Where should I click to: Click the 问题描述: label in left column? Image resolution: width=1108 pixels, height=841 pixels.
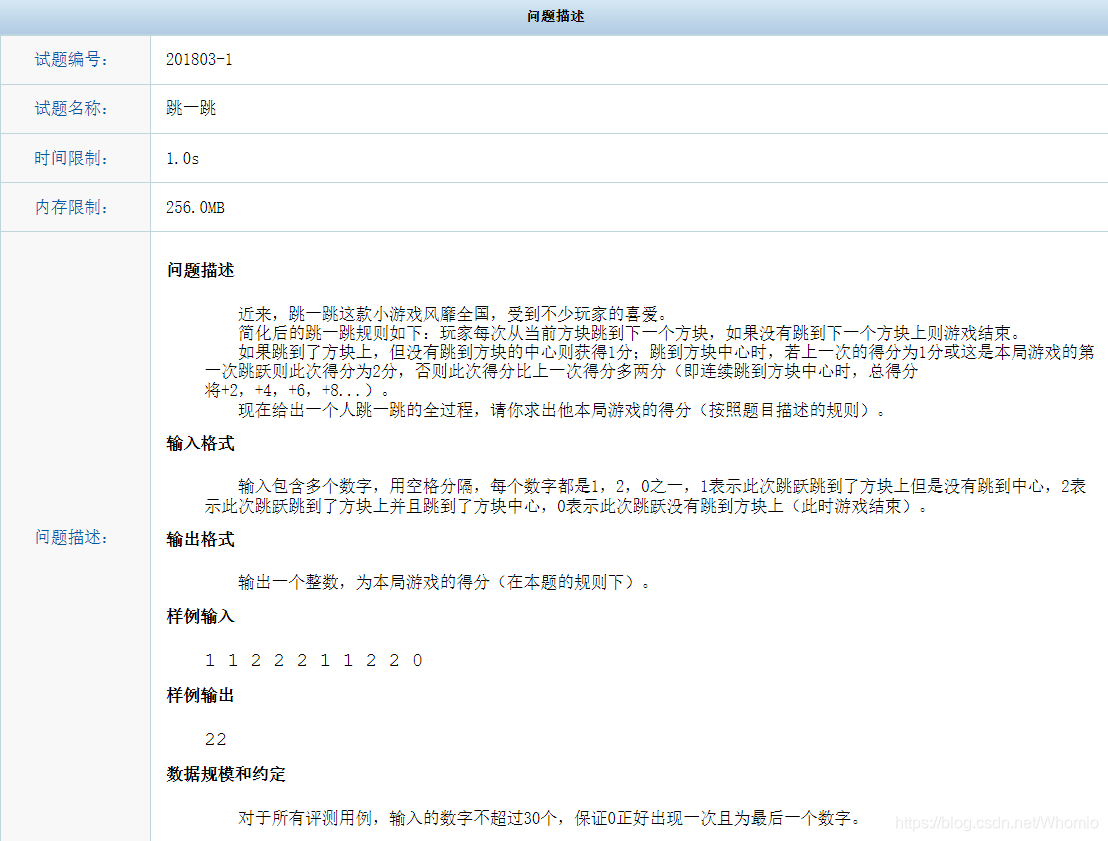[x=71, y=537]
